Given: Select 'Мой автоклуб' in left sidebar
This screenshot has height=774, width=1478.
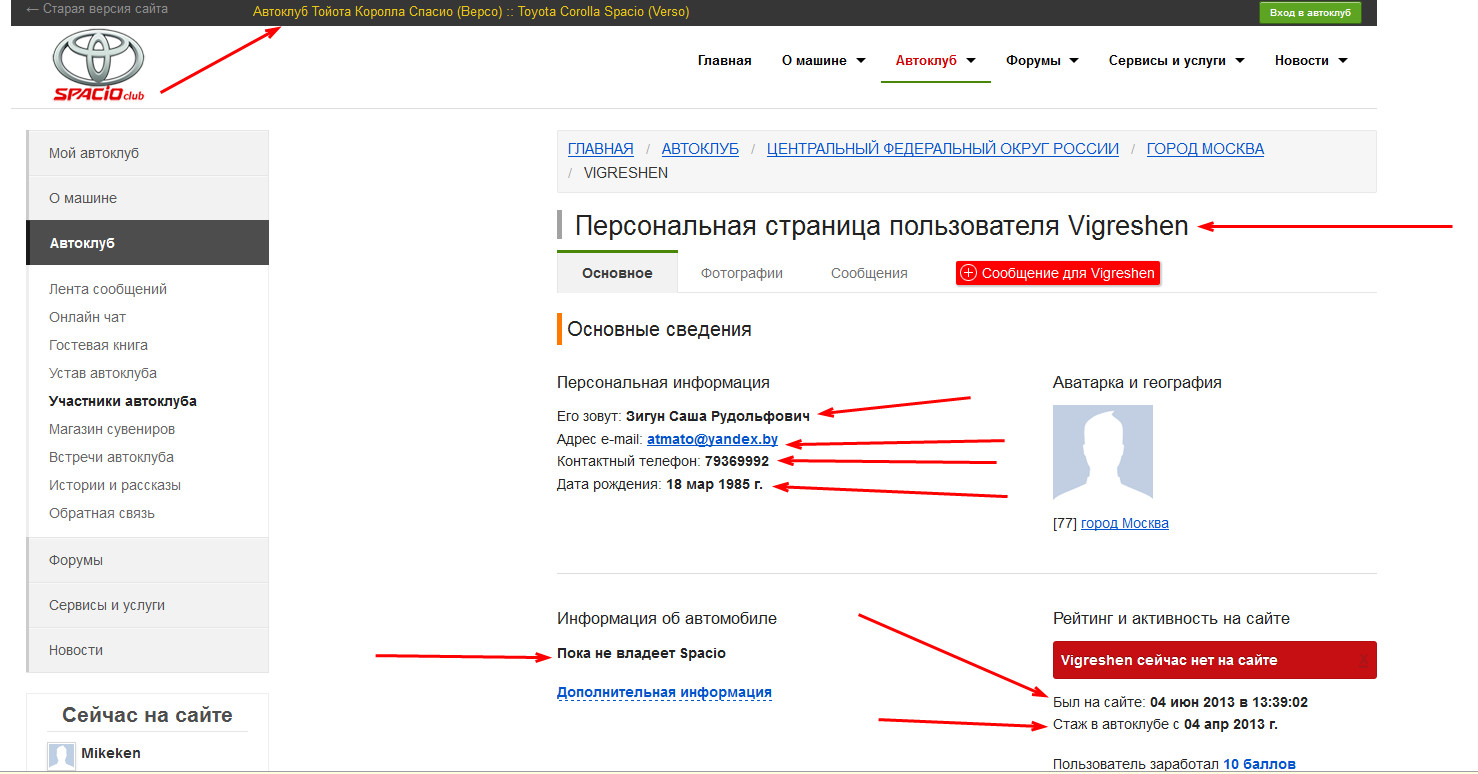Looking at the screenshot, I should click(94, 153).
